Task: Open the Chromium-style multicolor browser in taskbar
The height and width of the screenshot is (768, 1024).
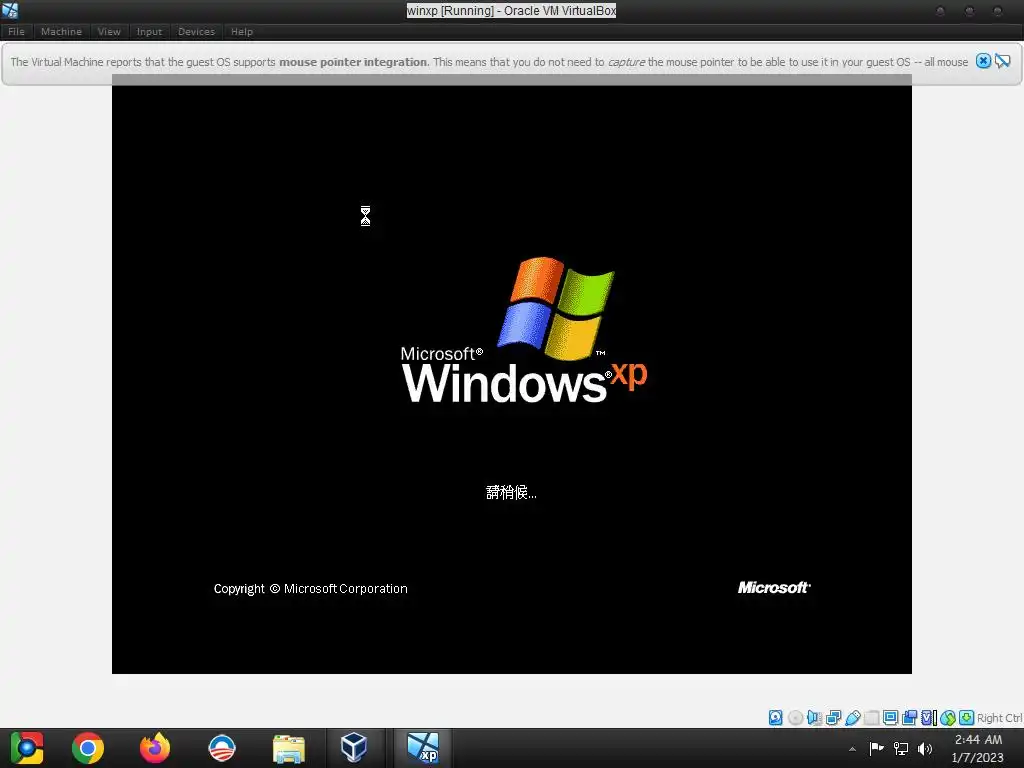Action: [27, 748]
